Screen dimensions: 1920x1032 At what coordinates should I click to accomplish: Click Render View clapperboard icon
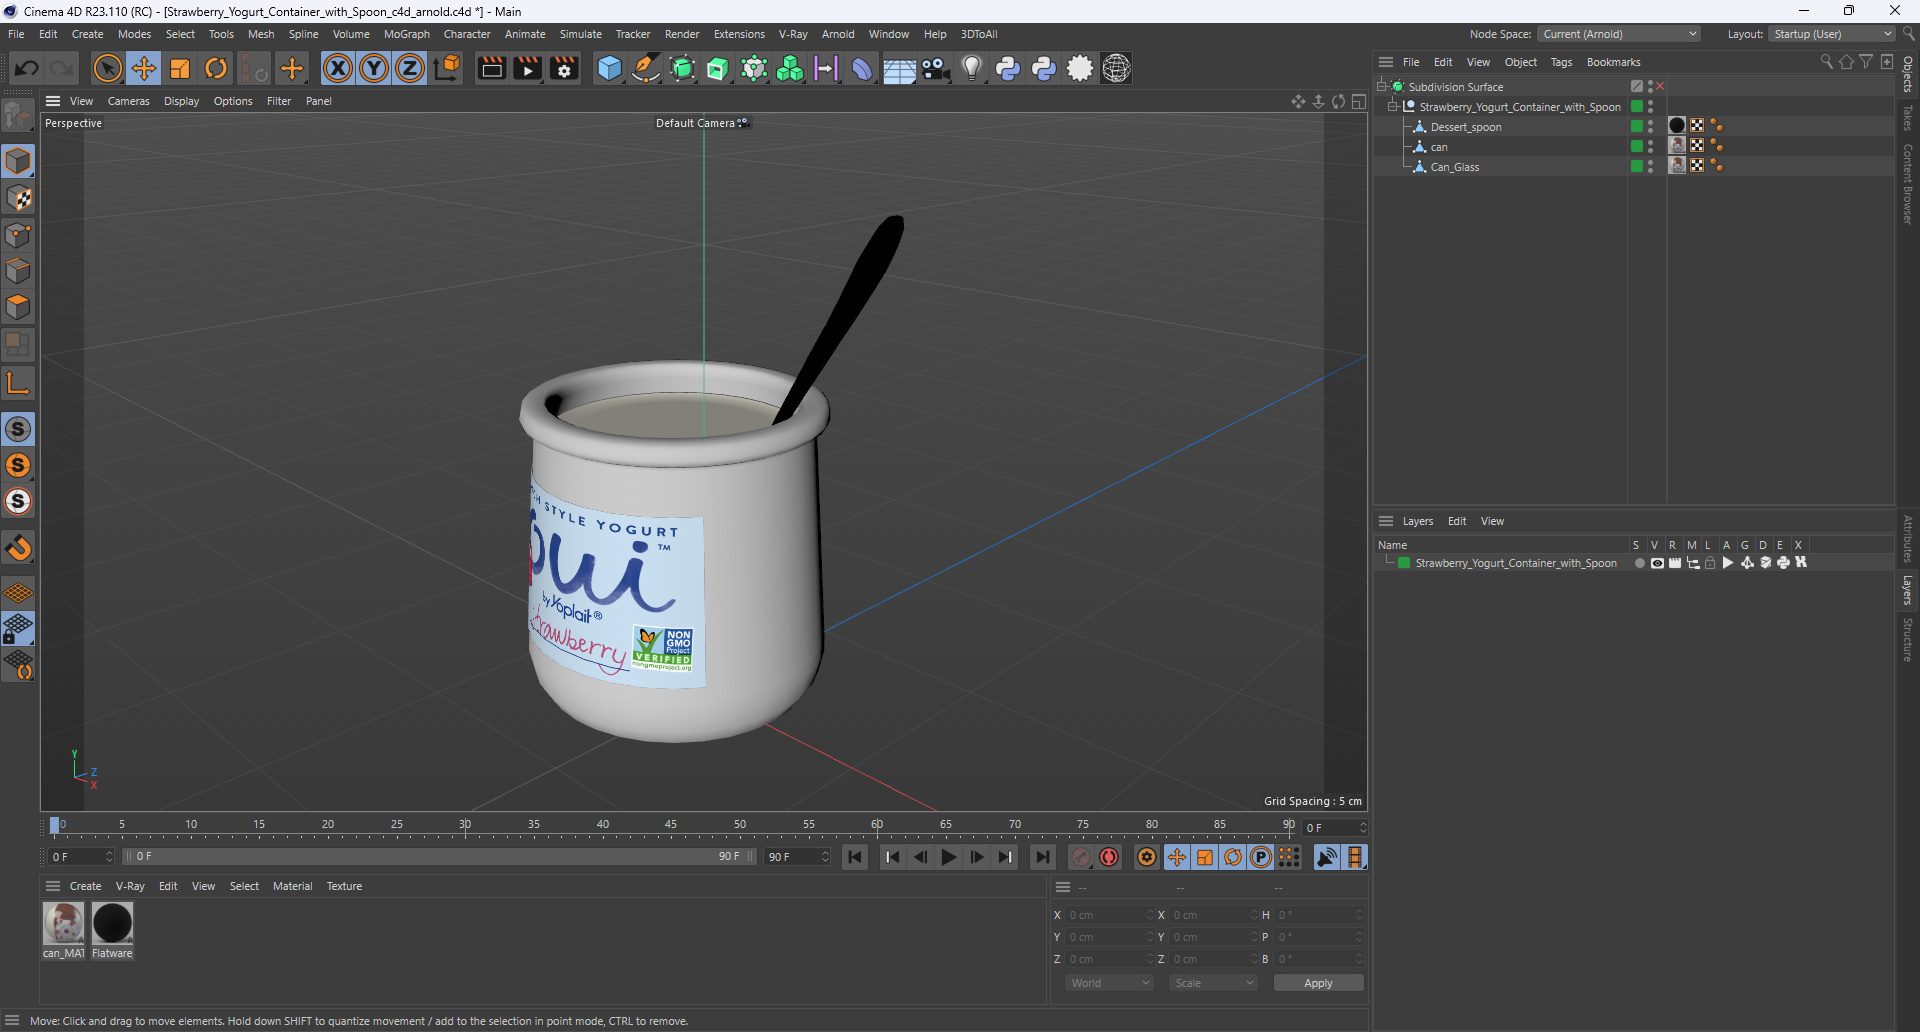pyautogui.click(x=491, y=68)
